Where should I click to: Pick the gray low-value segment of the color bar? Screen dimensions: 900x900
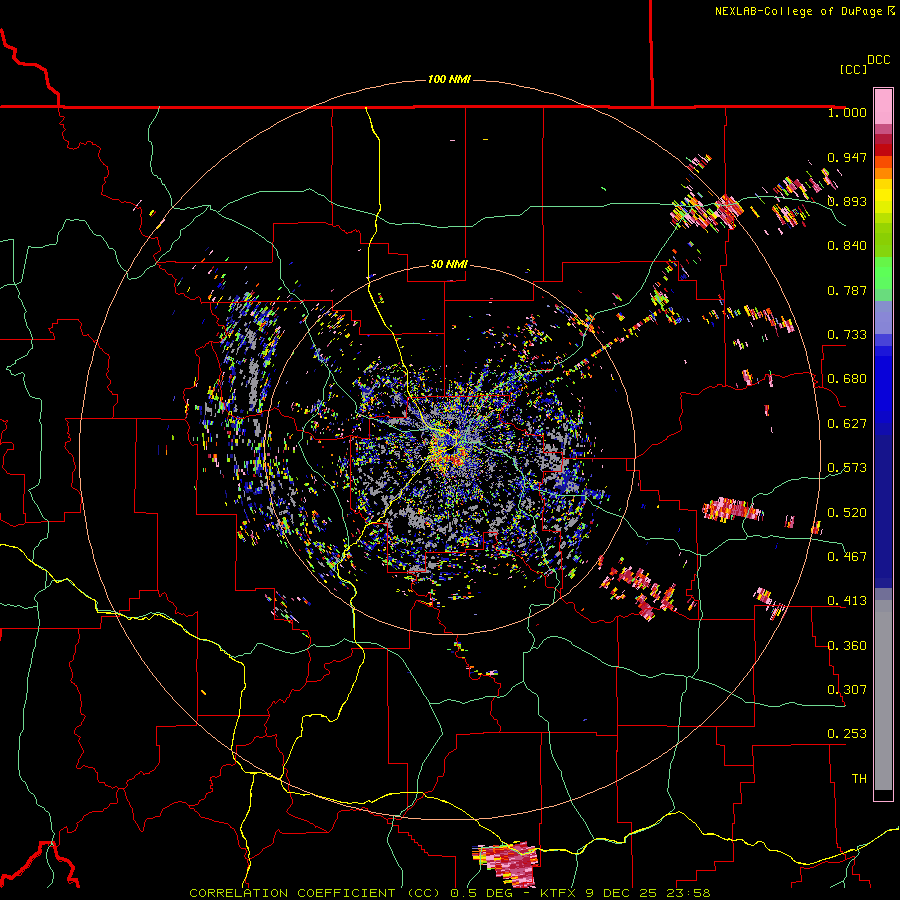click(x=883, y=695)
